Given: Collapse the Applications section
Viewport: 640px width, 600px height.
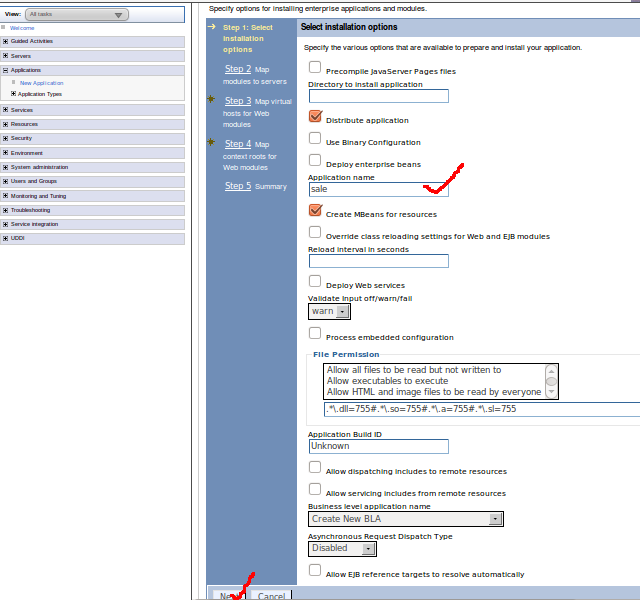Looking at the screenshot, I should coord(5,70).
